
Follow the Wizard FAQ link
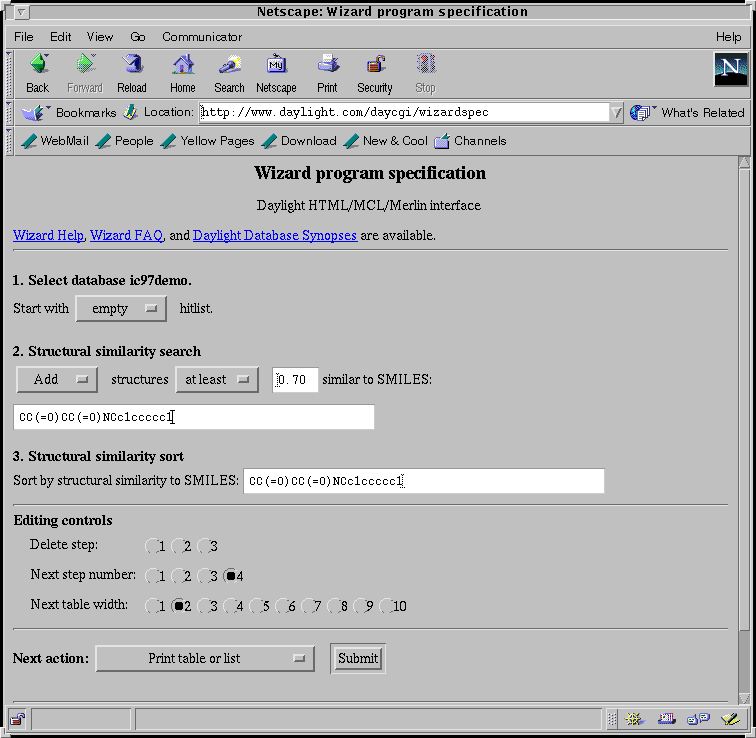pyautogui.click(x=125, y=236)
